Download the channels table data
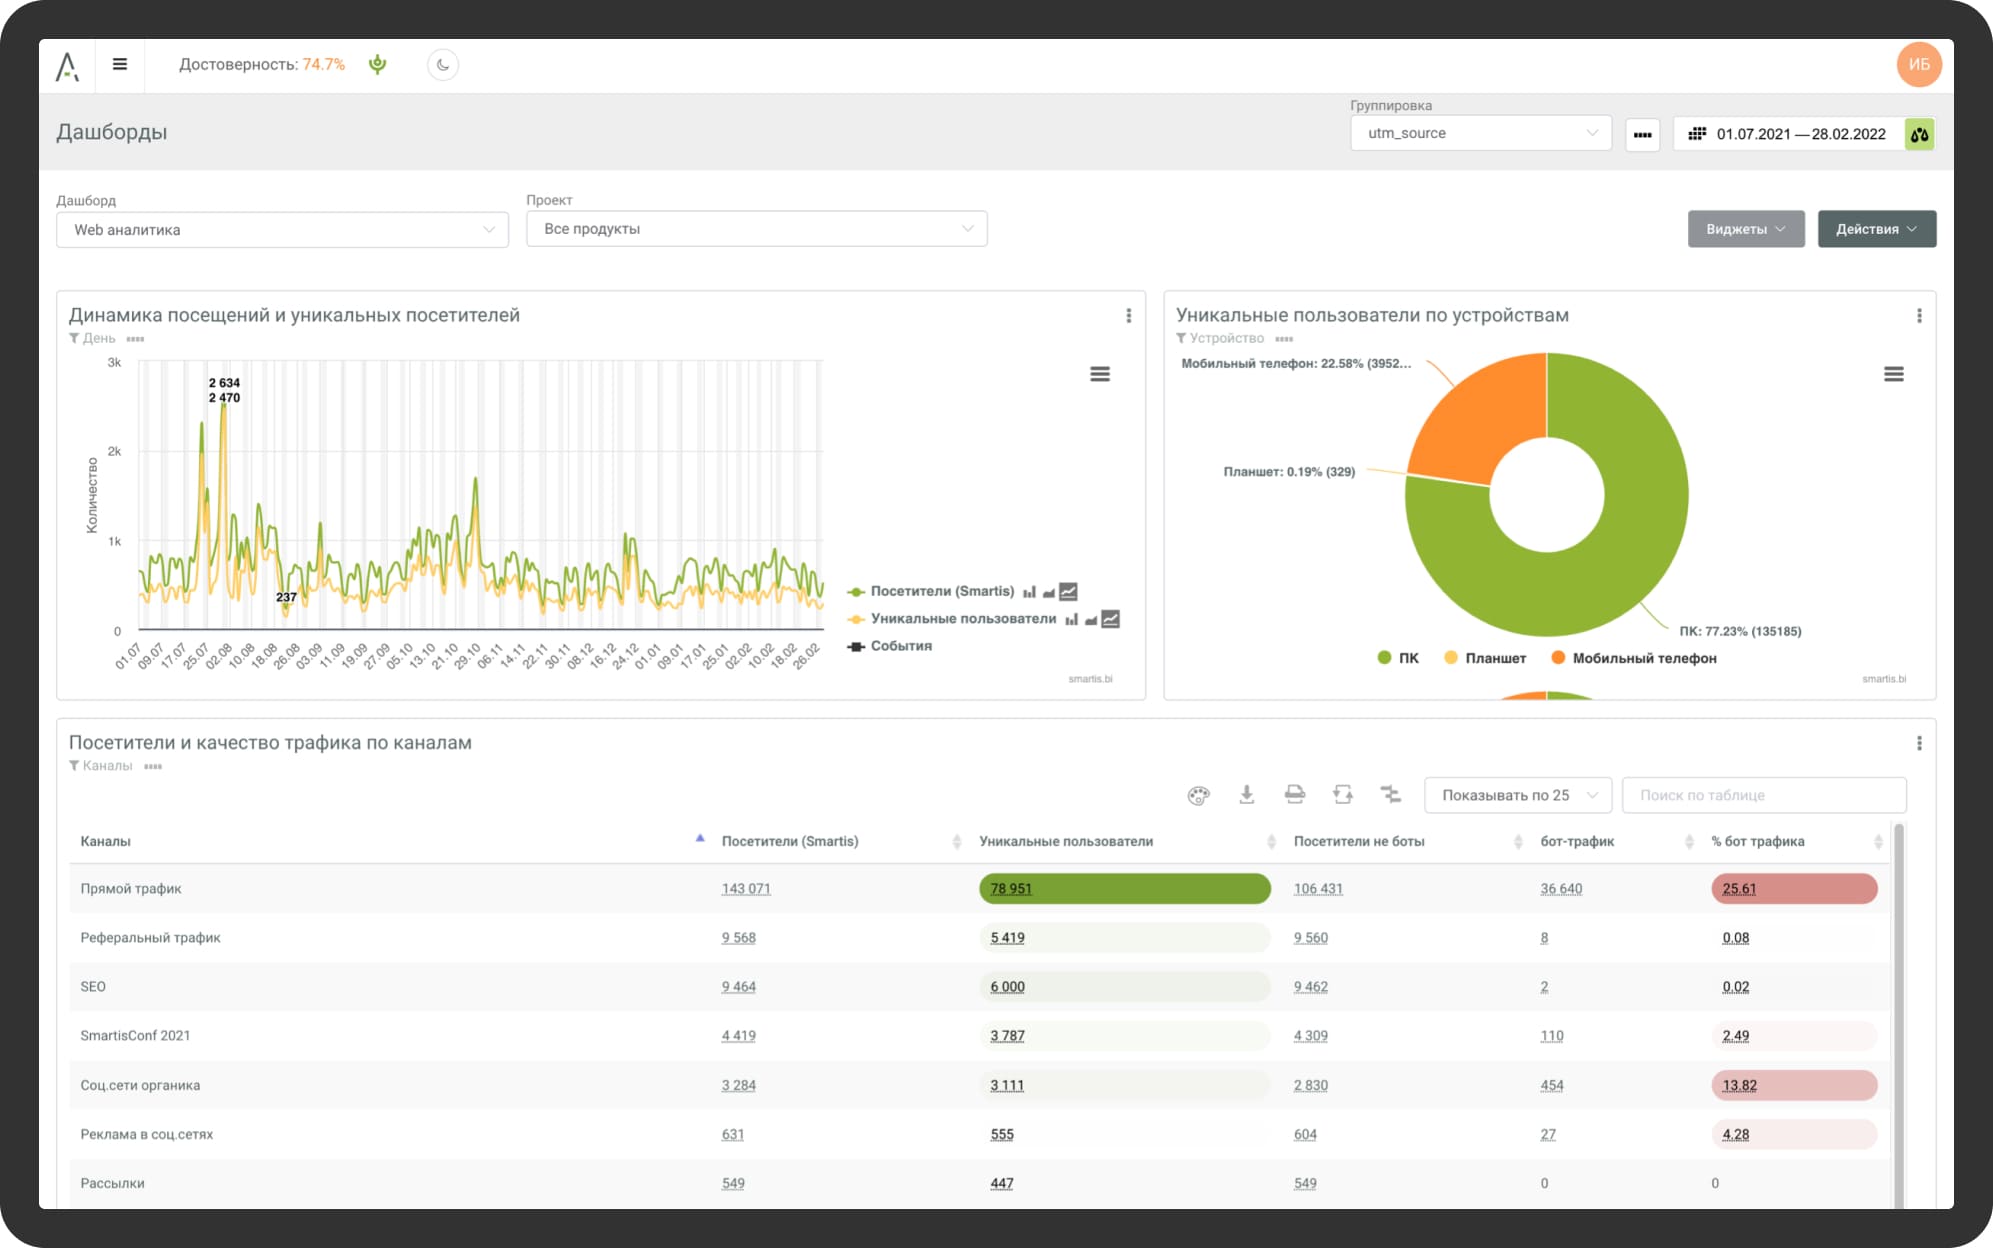 point(1246,794)
